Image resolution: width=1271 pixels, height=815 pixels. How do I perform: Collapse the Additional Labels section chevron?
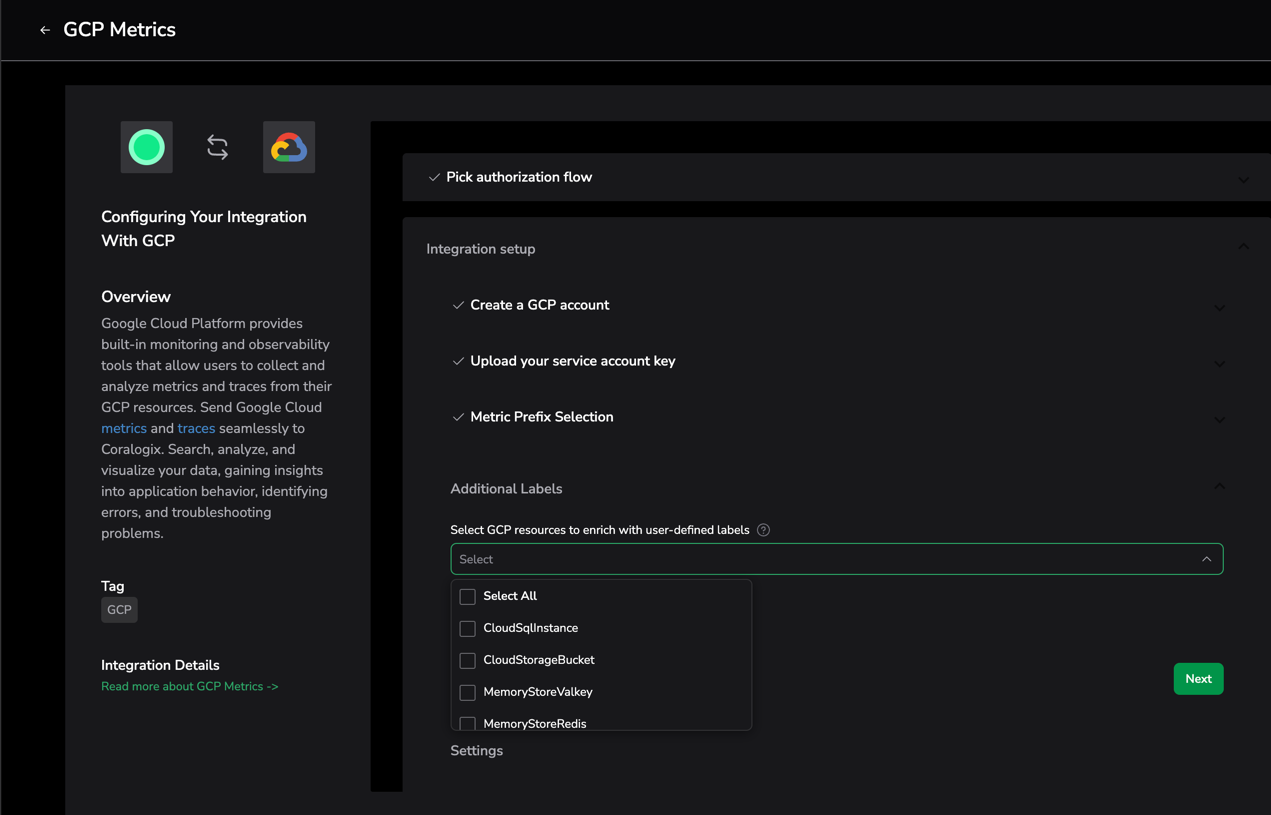point(1219,487)
